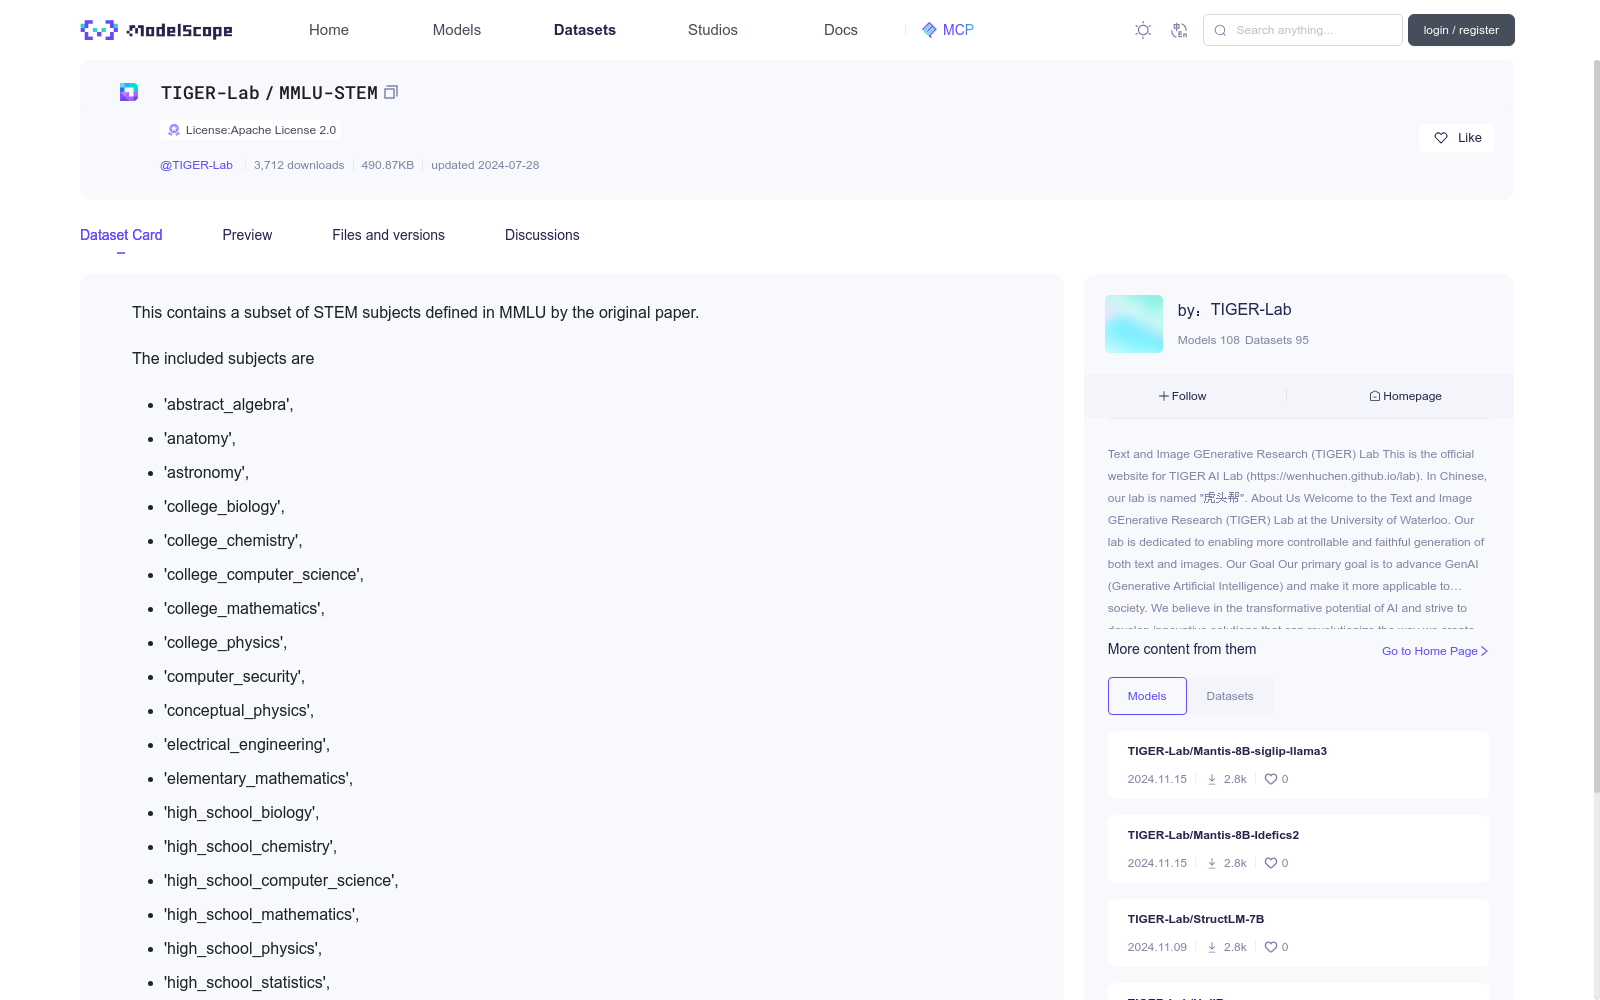This screenshot has width=1600, height=1000.
Task: Click download icon on StructLM-7B card
Action: tap(1212, 947)
